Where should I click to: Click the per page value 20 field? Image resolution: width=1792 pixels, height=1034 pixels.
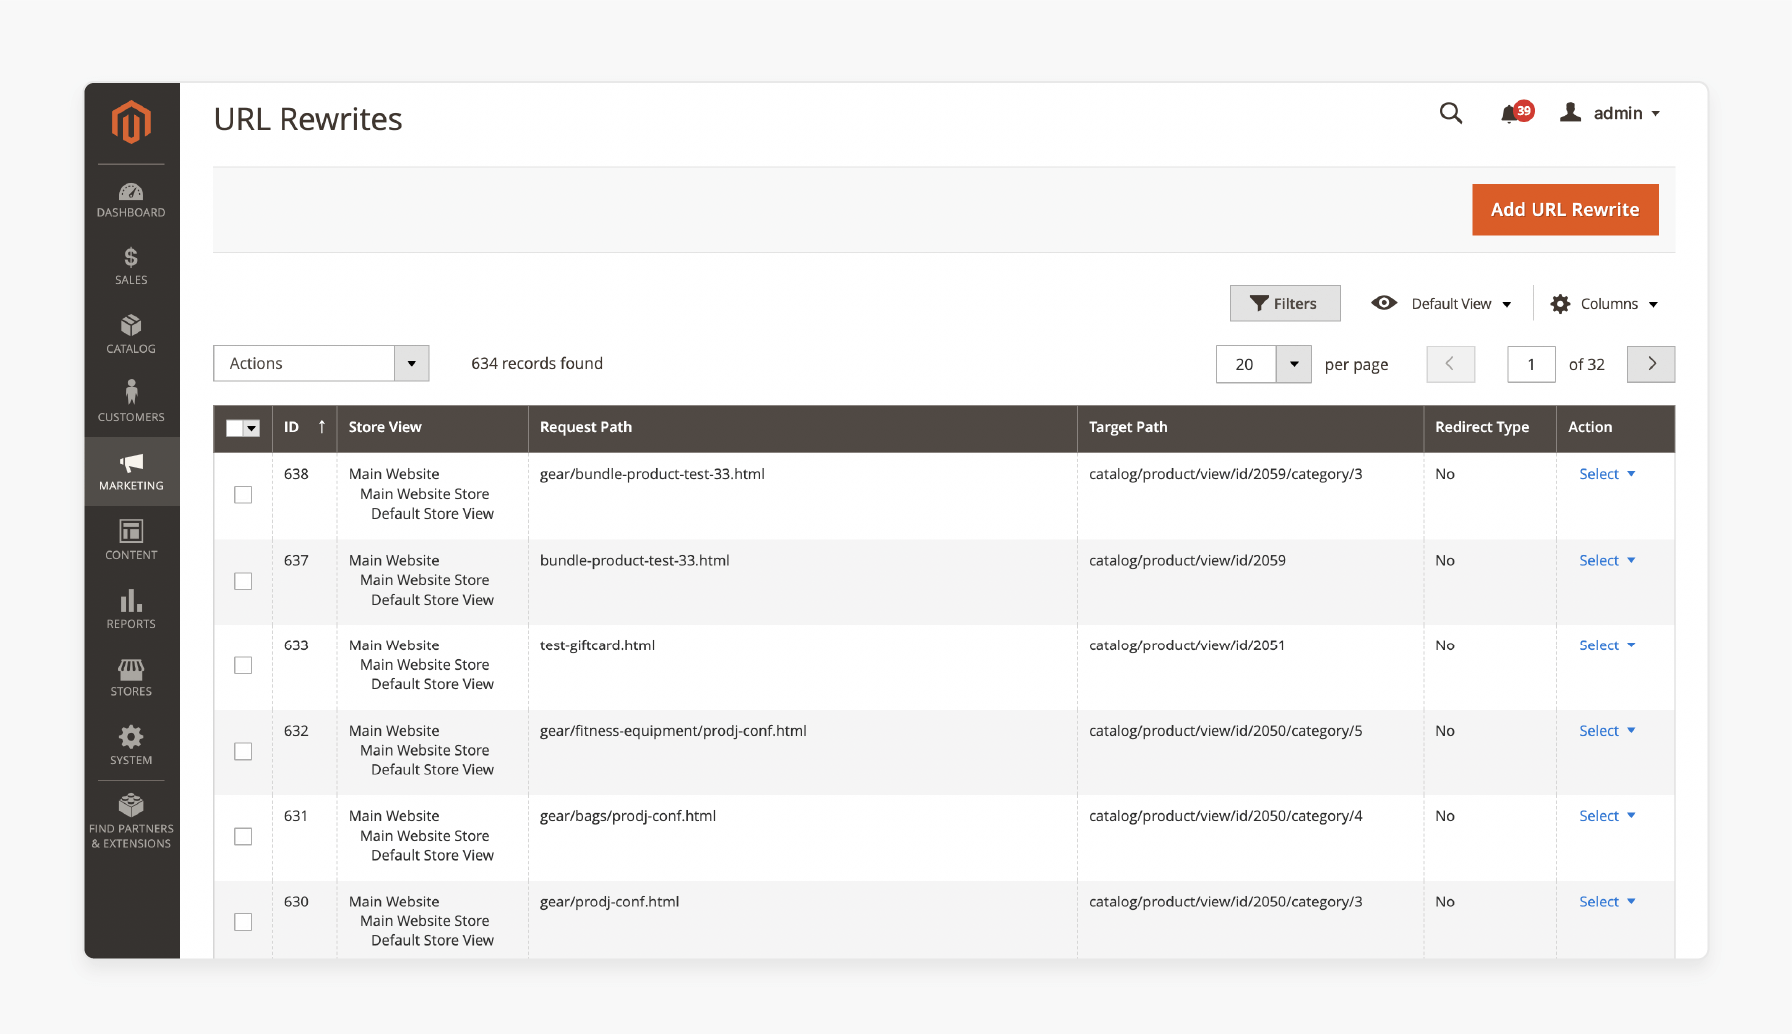(1246, 364)
